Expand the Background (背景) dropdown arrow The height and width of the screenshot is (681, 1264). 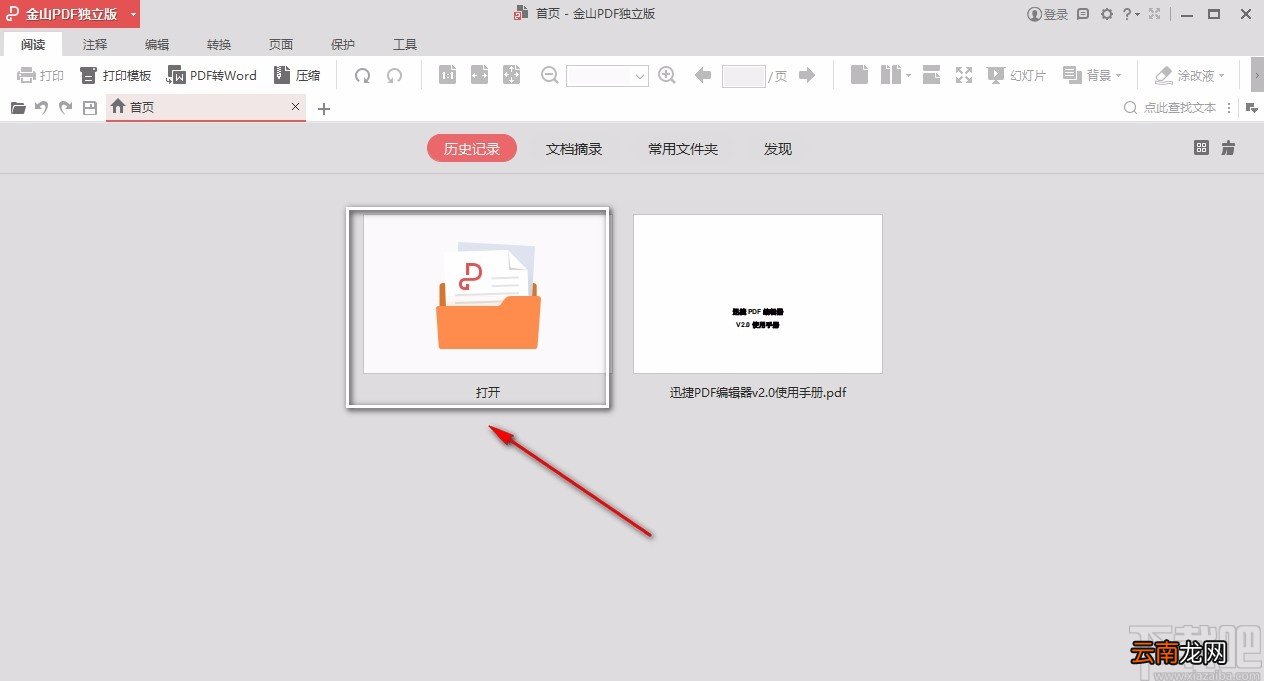pos(1118,75)
